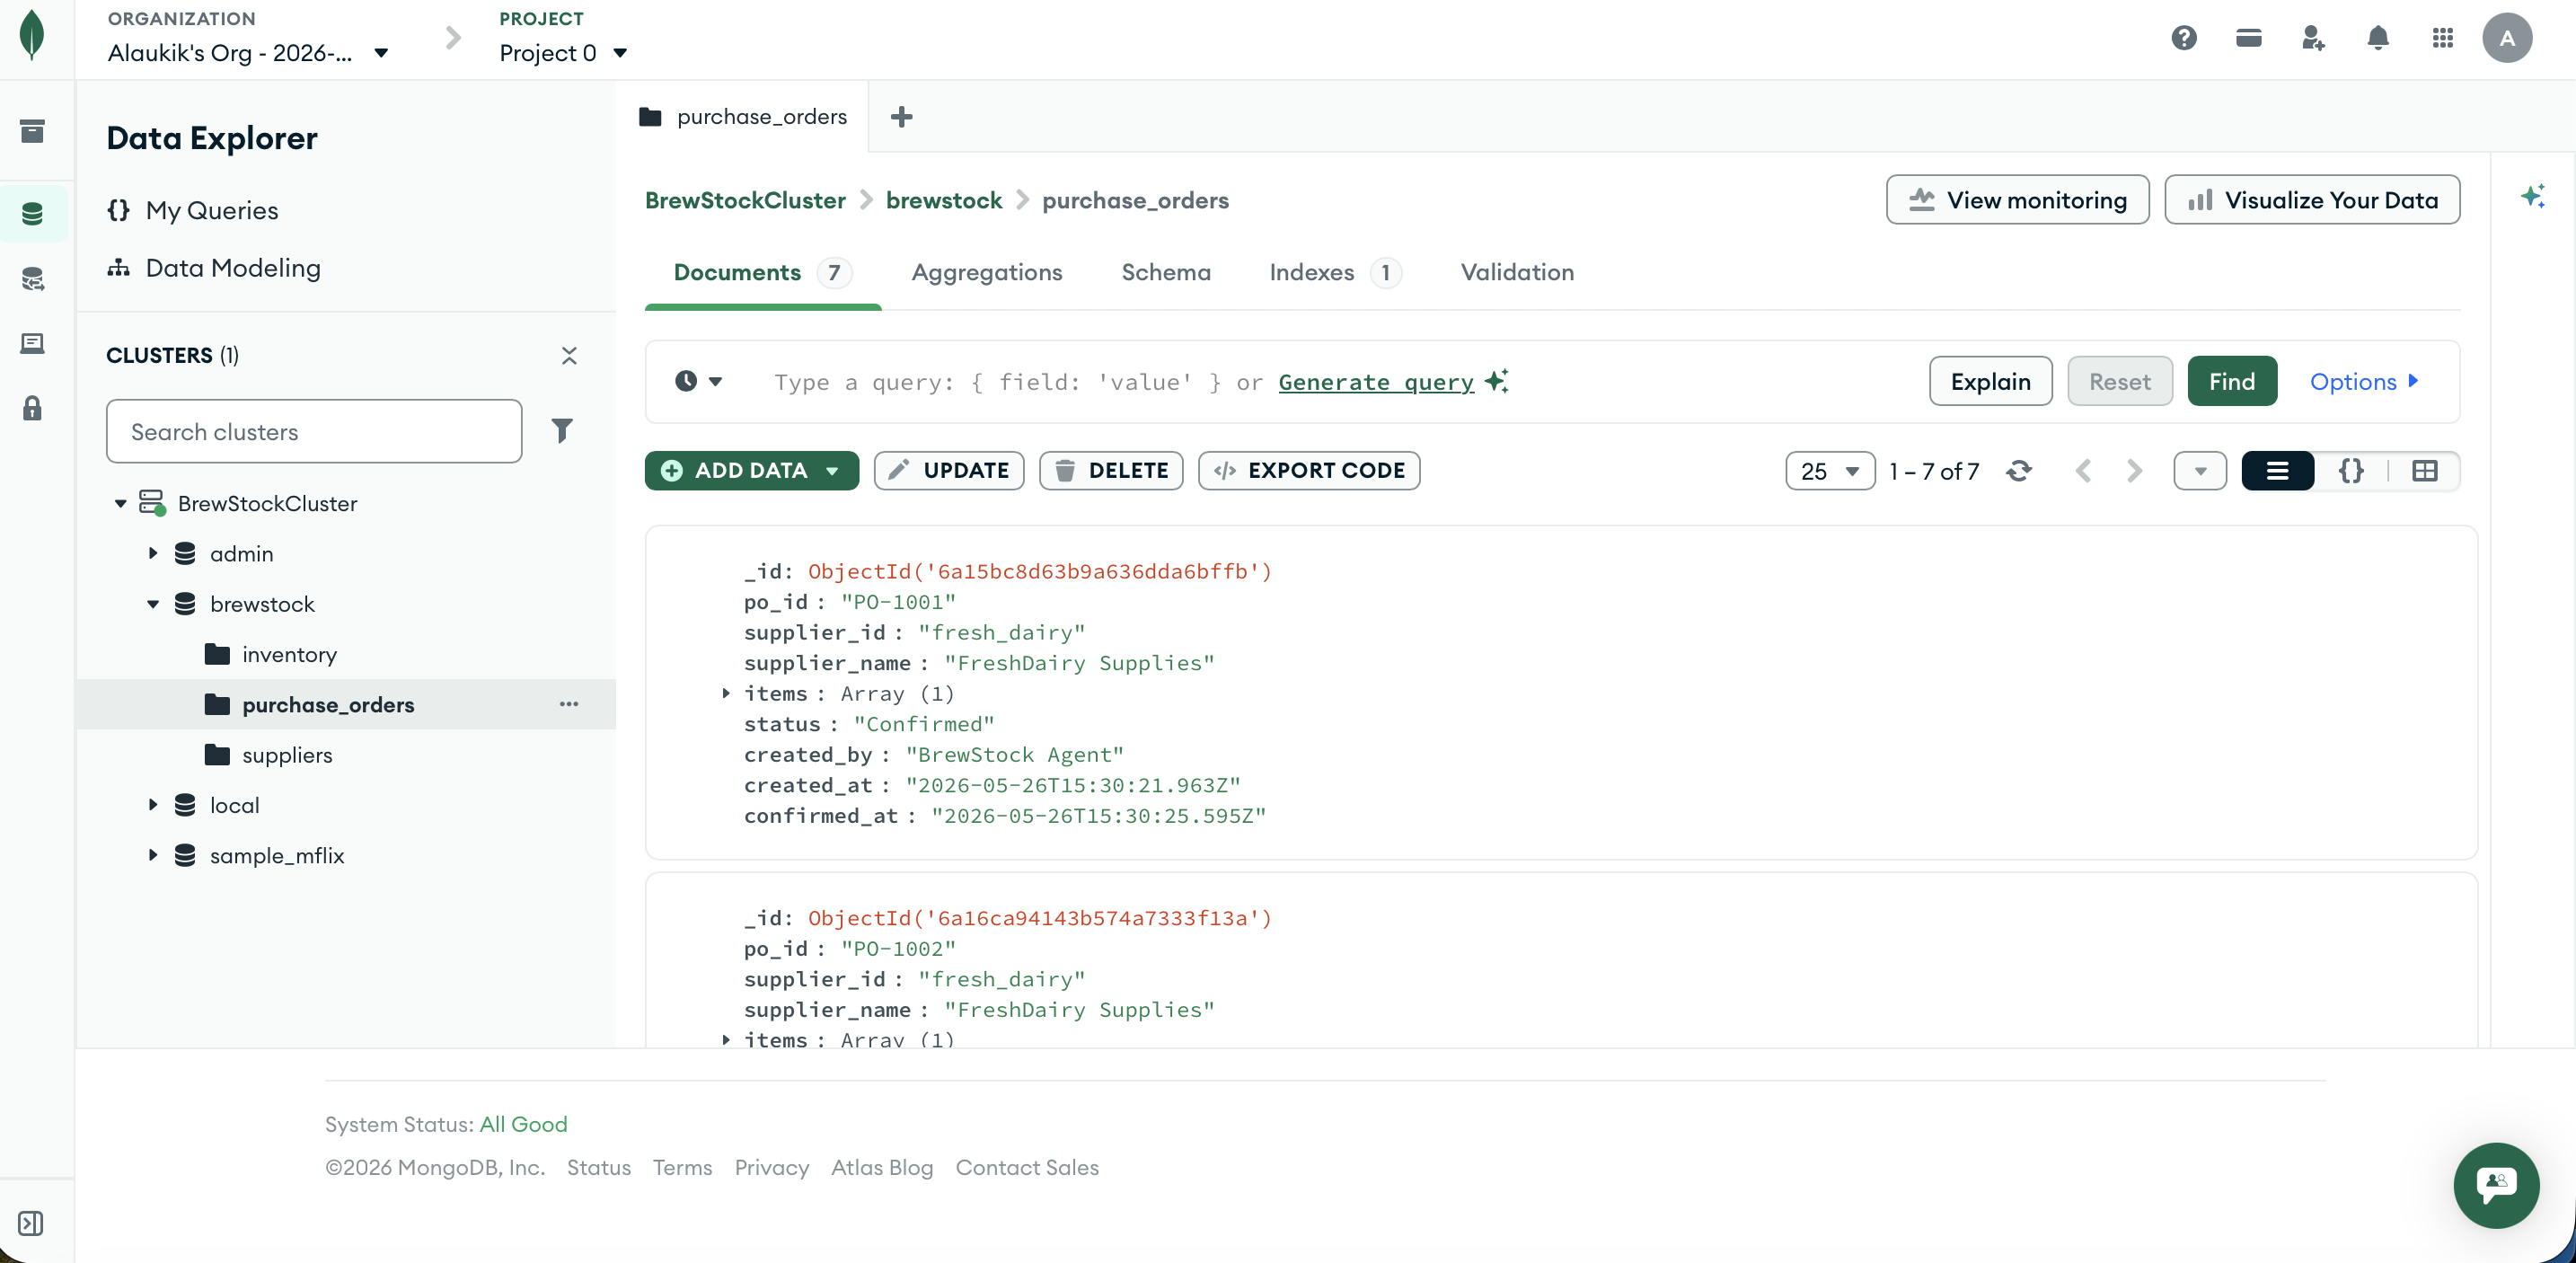Go to next page of documents

2134,471
